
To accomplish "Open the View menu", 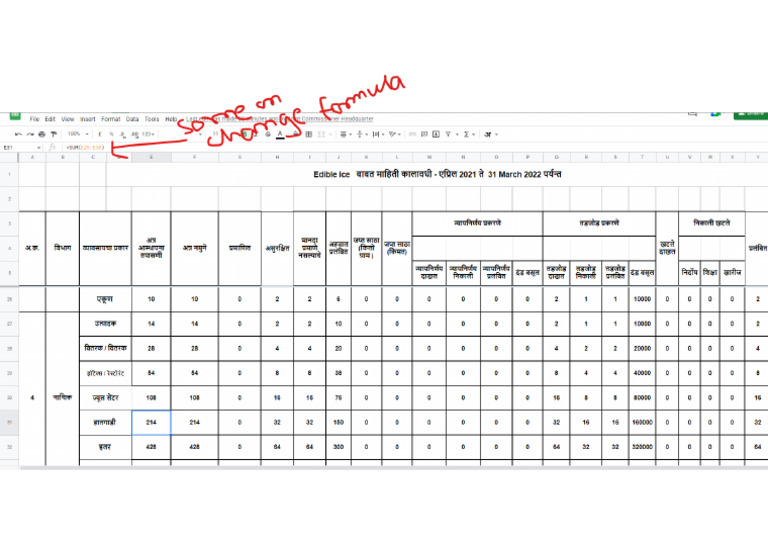I will pos(68,119).
